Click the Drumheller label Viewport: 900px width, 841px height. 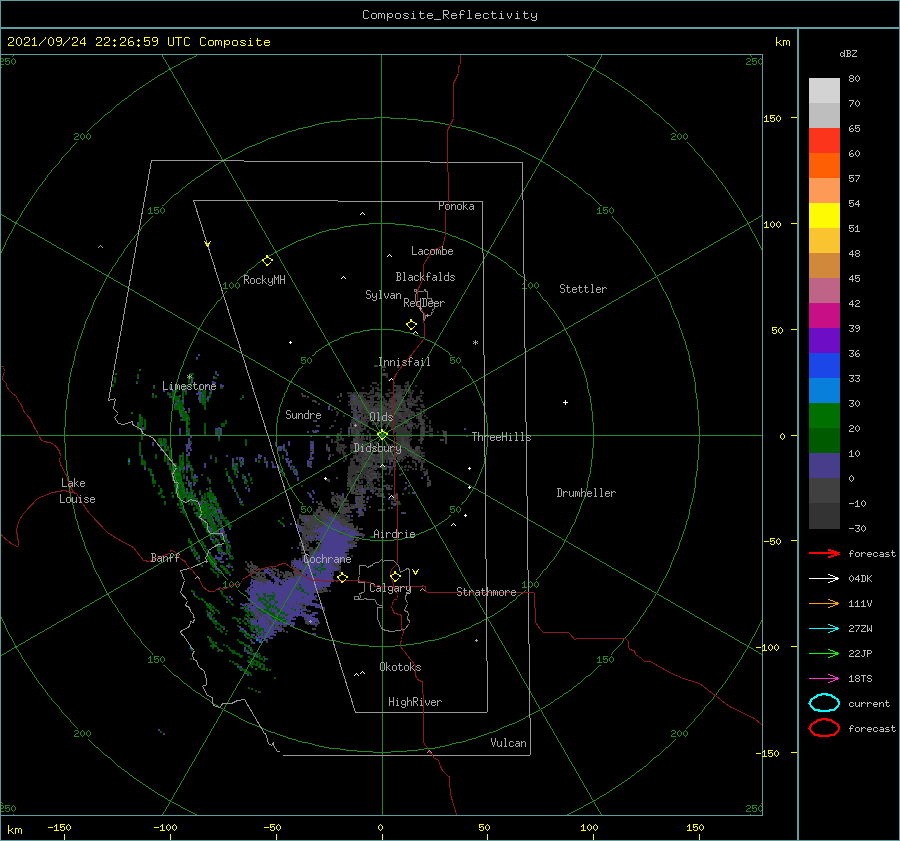click(586, 493)
